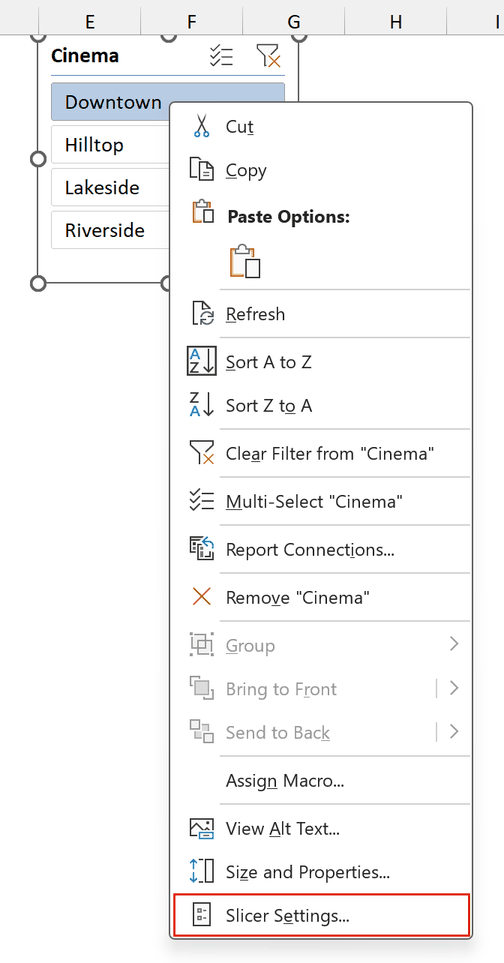
Task: Click the Paste Options label
Action: click(x=288, y=217)
